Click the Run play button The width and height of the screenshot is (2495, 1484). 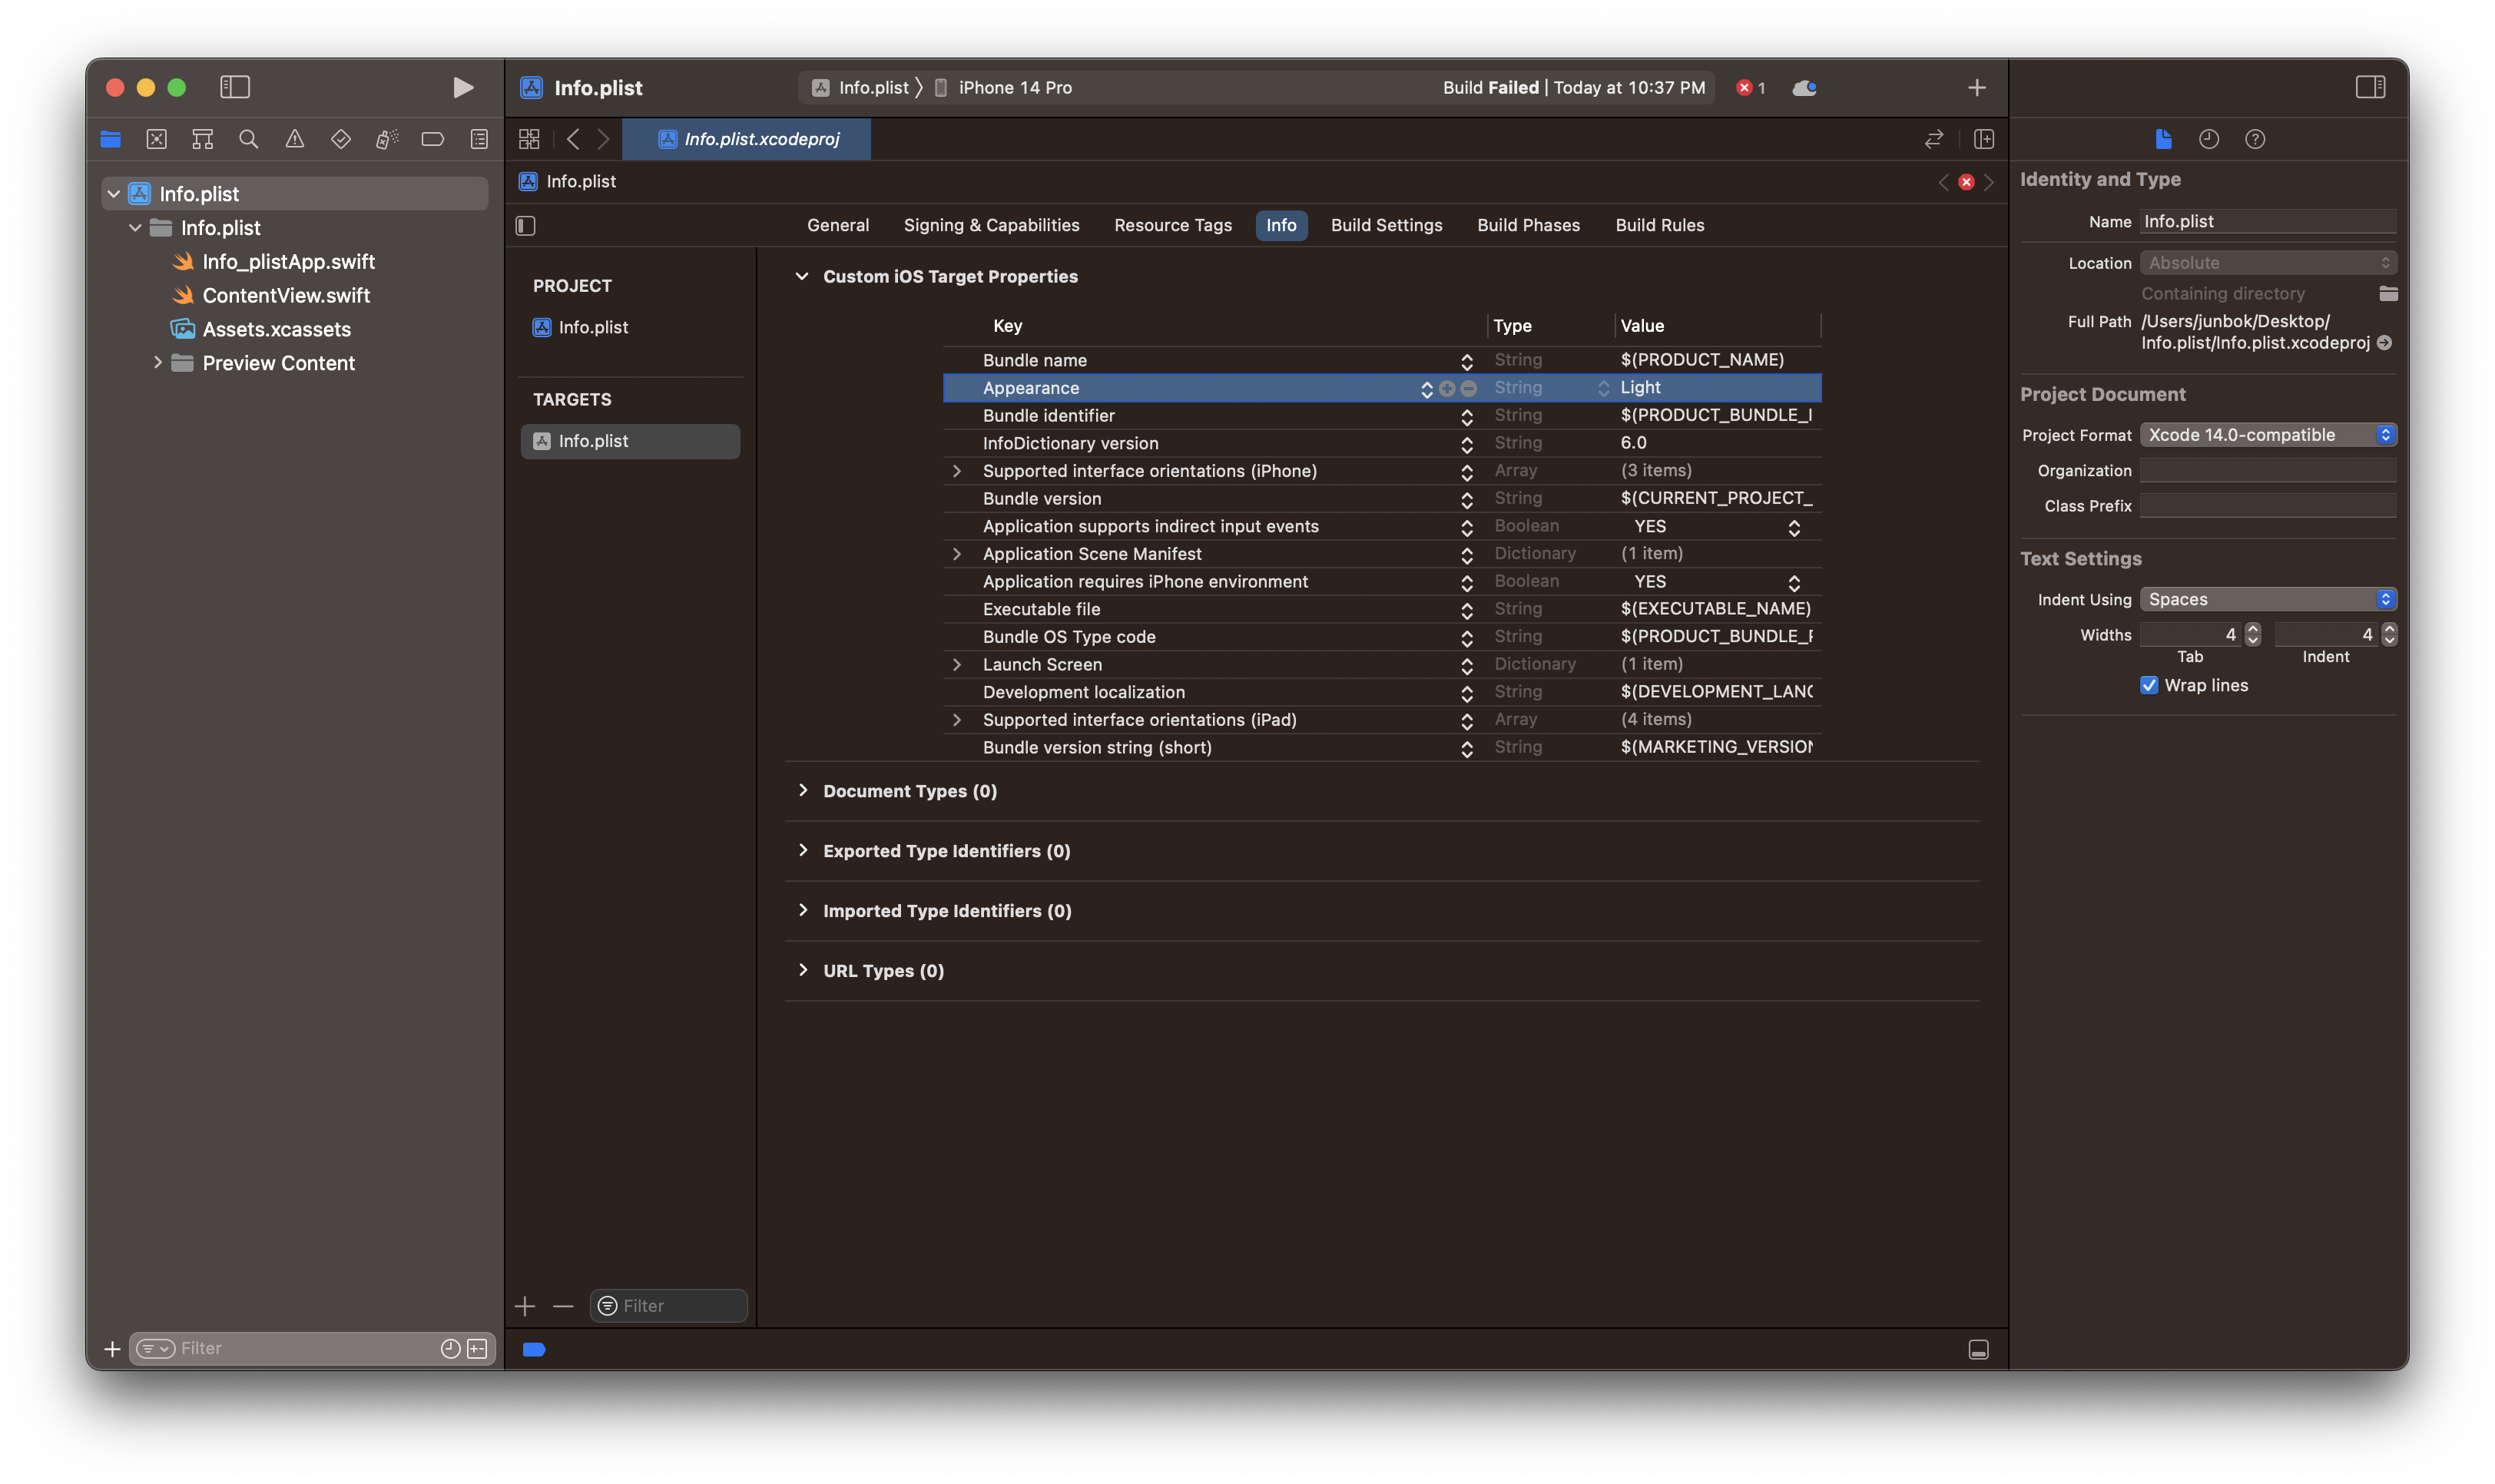click(462, 87)
